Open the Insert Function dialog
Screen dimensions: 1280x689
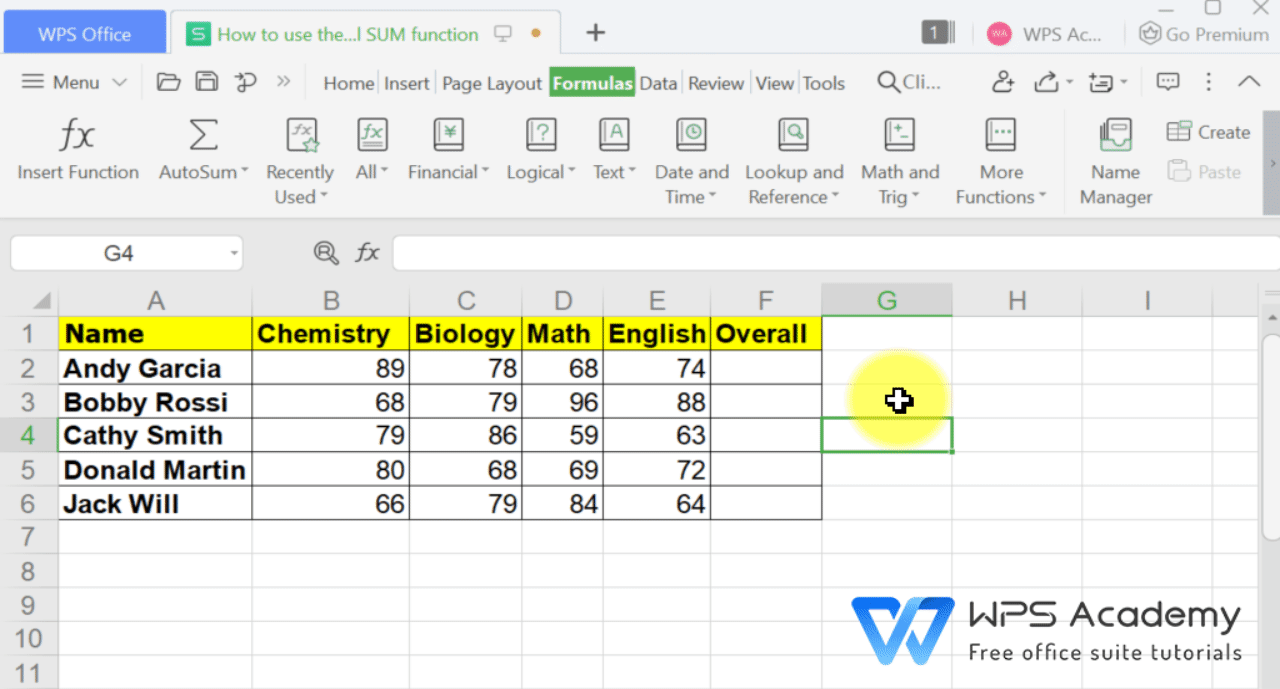pyautogui.click(x=77, y=150)
